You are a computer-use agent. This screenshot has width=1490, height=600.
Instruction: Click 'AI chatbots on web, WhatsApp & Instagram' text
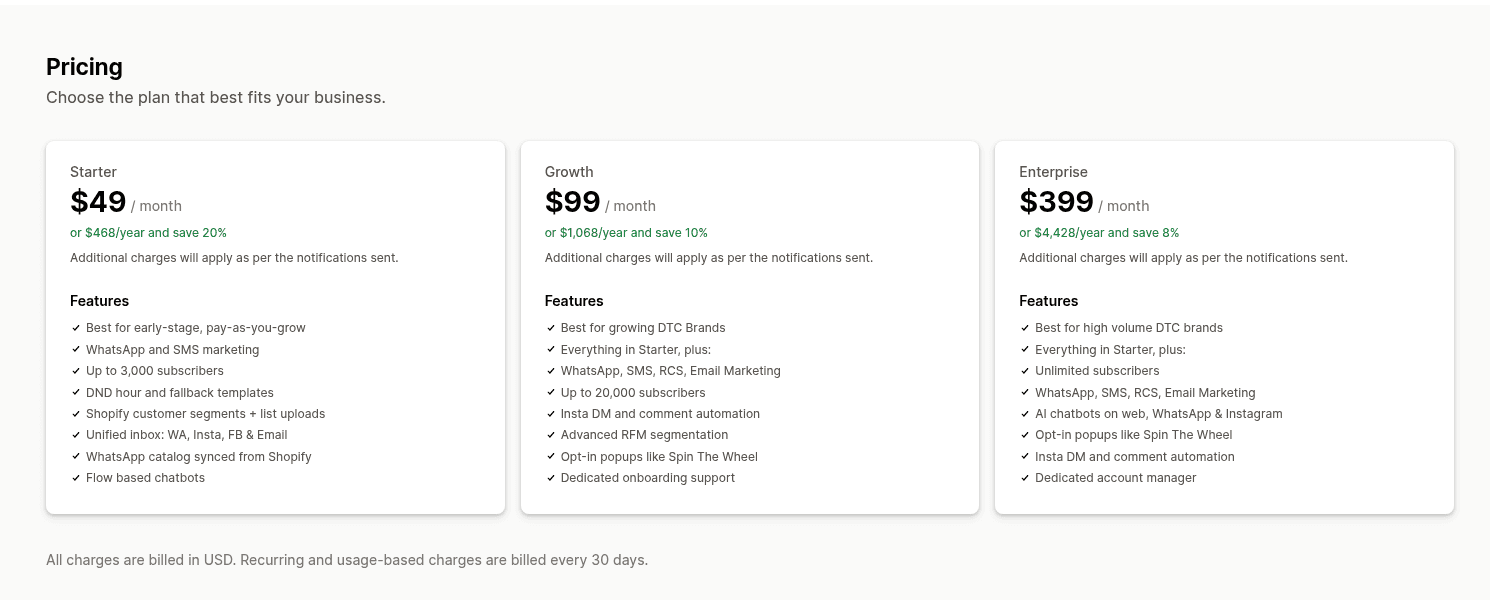[x=1159, y=414]
